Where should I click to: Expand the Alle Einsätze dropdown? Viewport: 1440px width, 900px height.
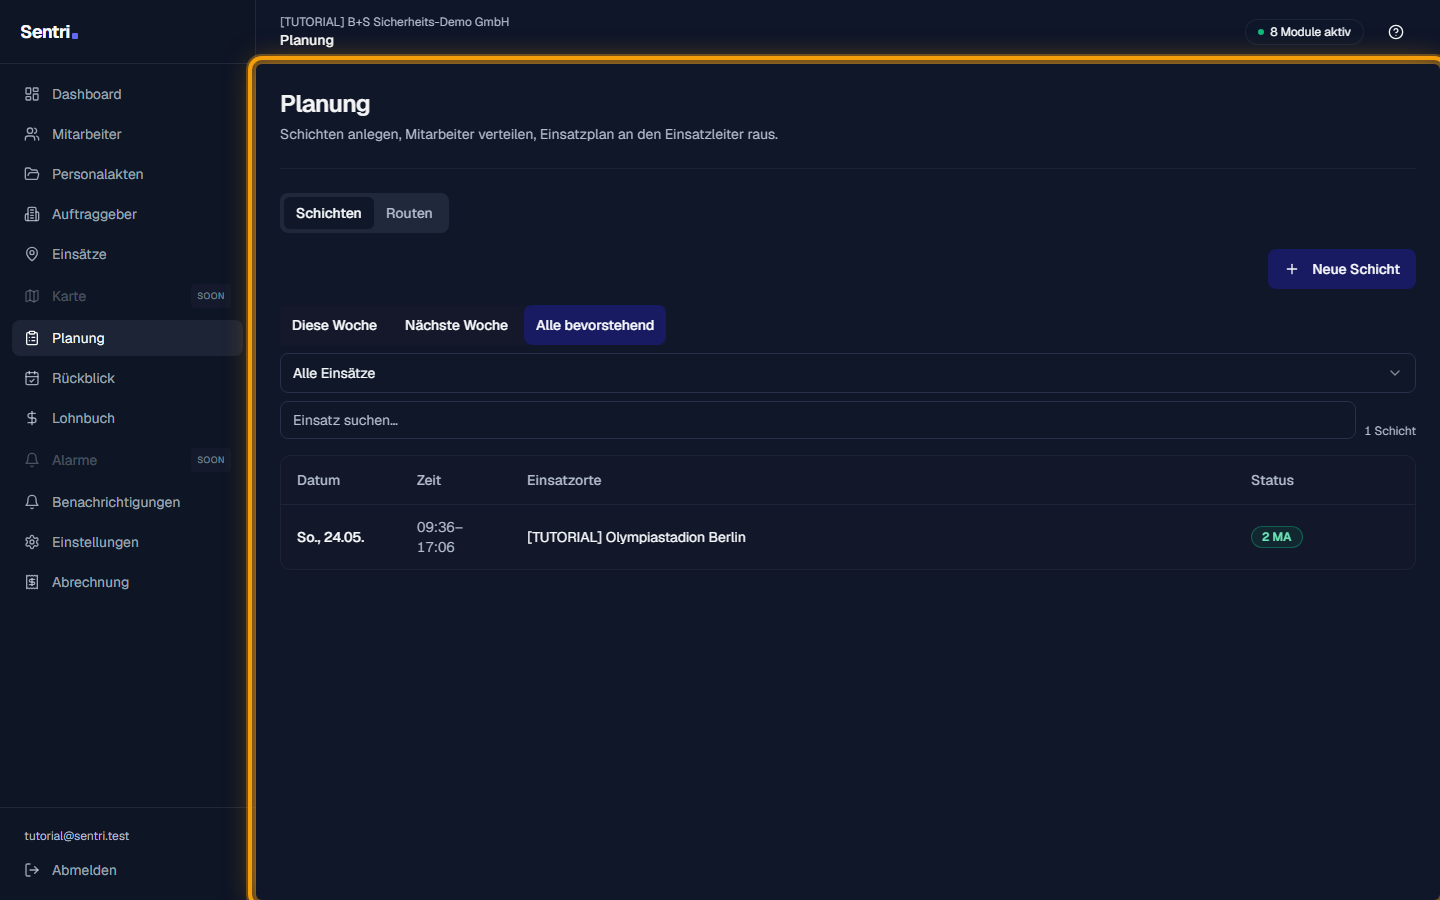(847, 373)
